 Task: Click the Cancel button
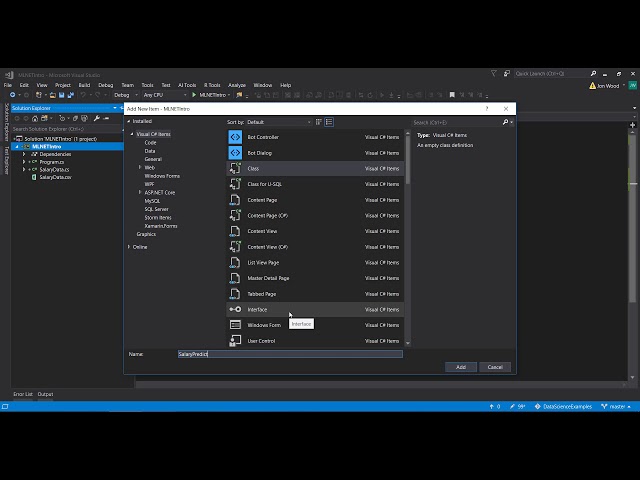[495, 367]
